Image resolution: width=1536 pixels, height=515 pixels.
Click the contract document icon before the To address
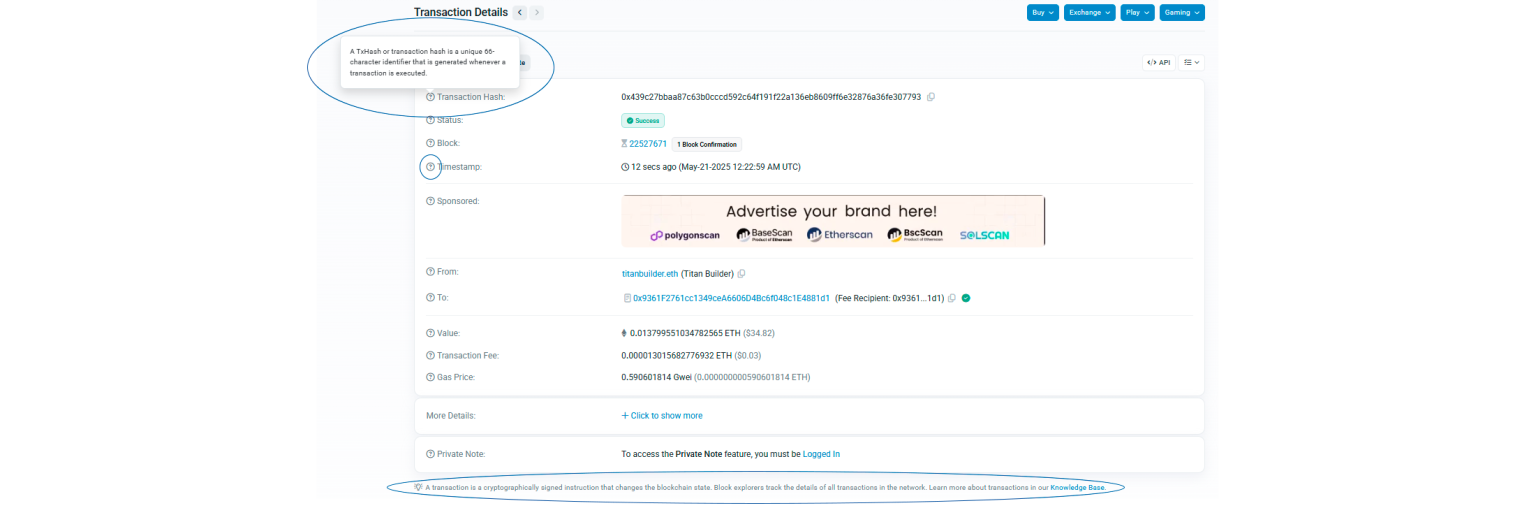[627, 298]
